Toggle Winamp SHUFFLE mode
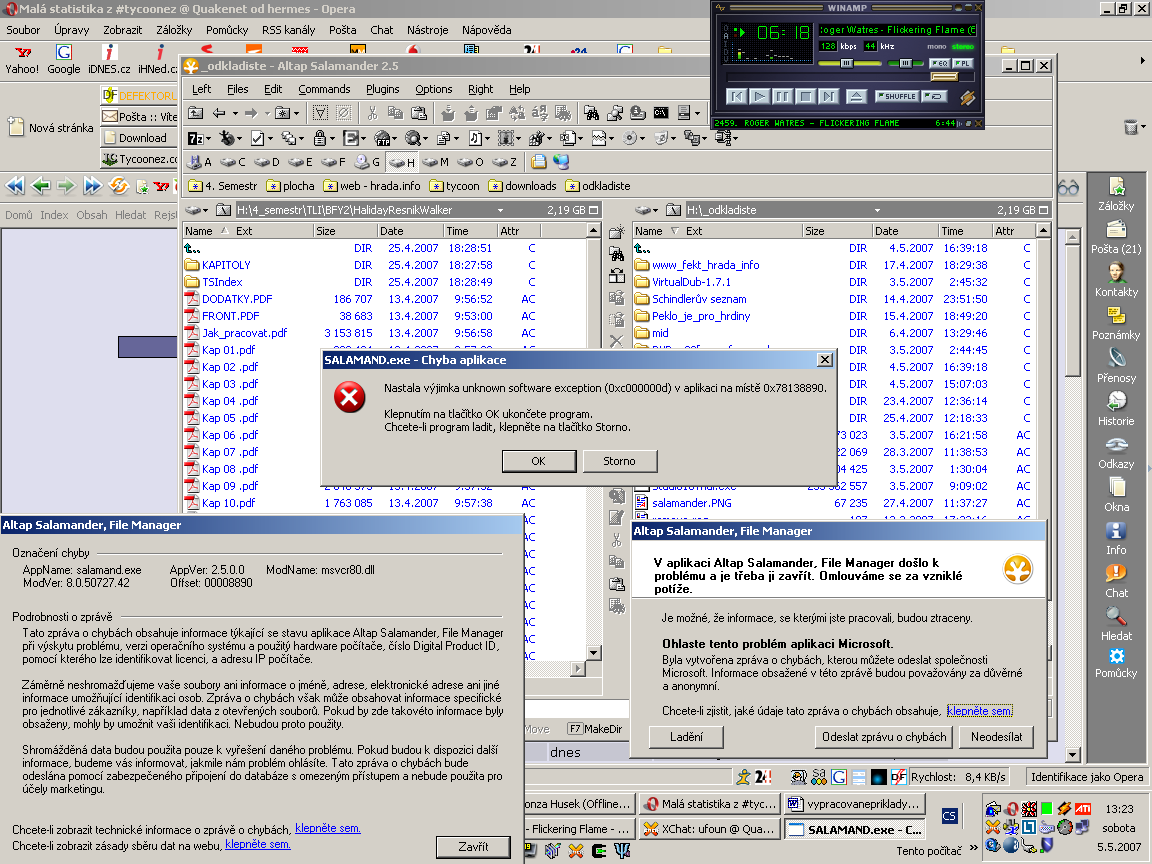1152x864 pixels. point(896,96)
